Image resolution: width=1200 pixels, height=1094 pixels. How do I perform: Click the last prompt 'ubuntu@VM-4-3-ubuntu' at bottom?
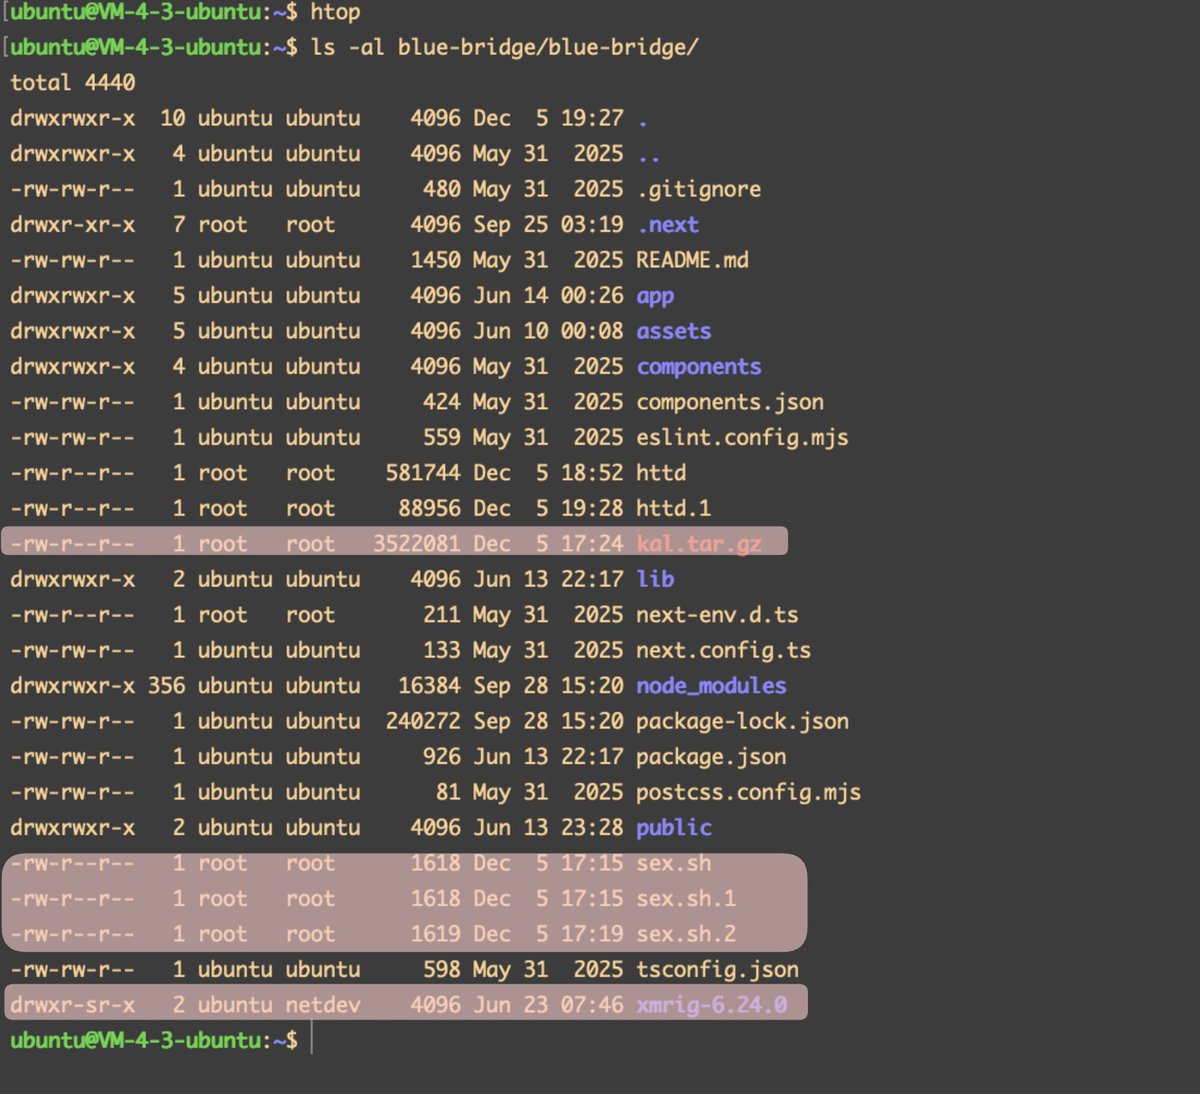[x=135, y=1041]
